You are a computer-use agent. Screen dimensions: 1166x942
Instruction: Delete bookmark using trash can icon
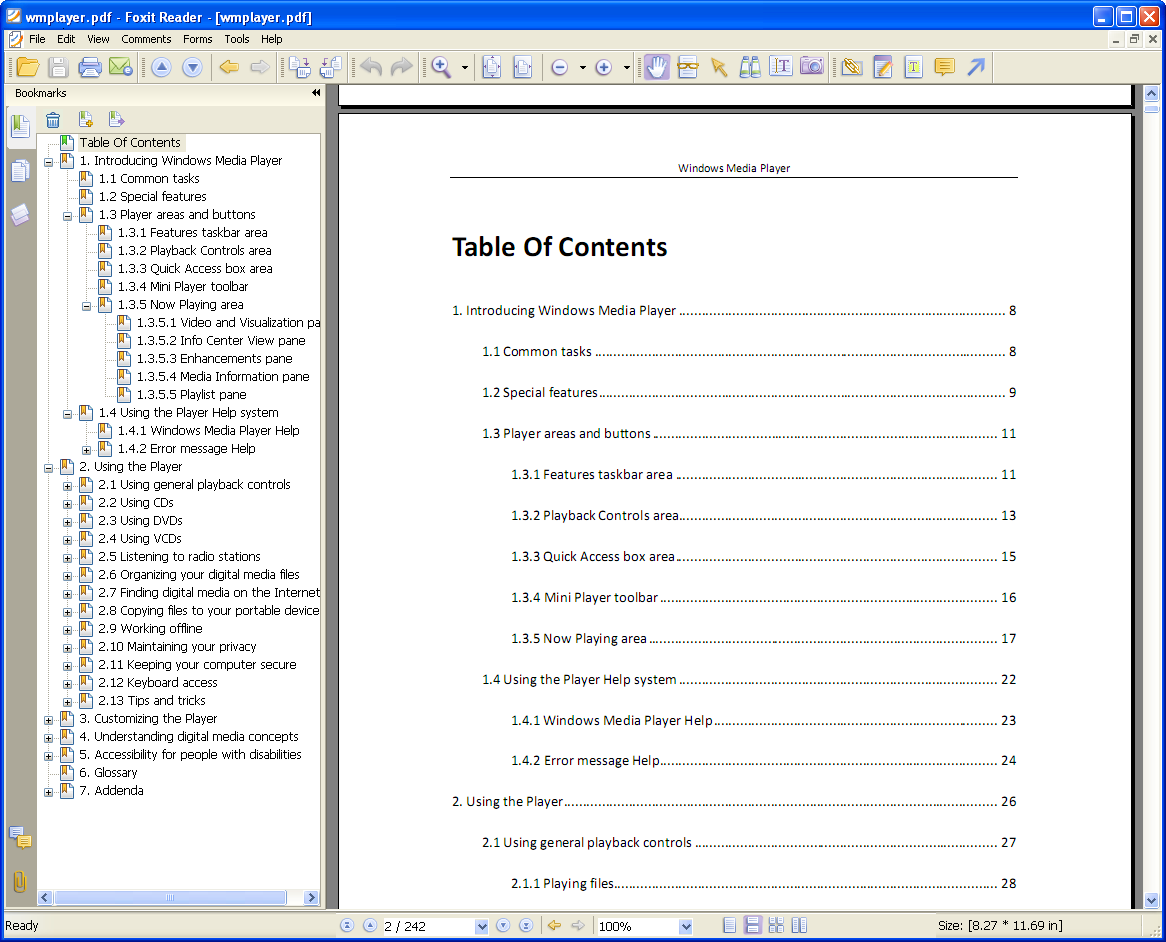[53, 120]
